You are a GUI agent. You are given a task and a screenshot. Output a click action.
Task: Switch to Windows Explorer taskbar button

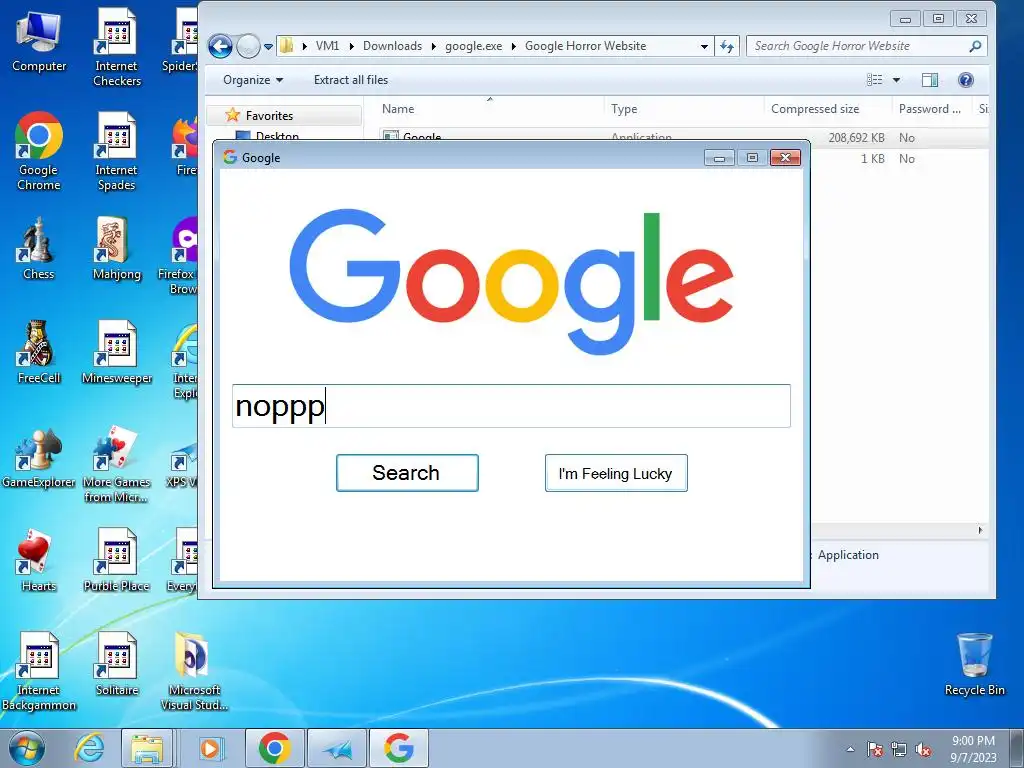coord(147,748)
